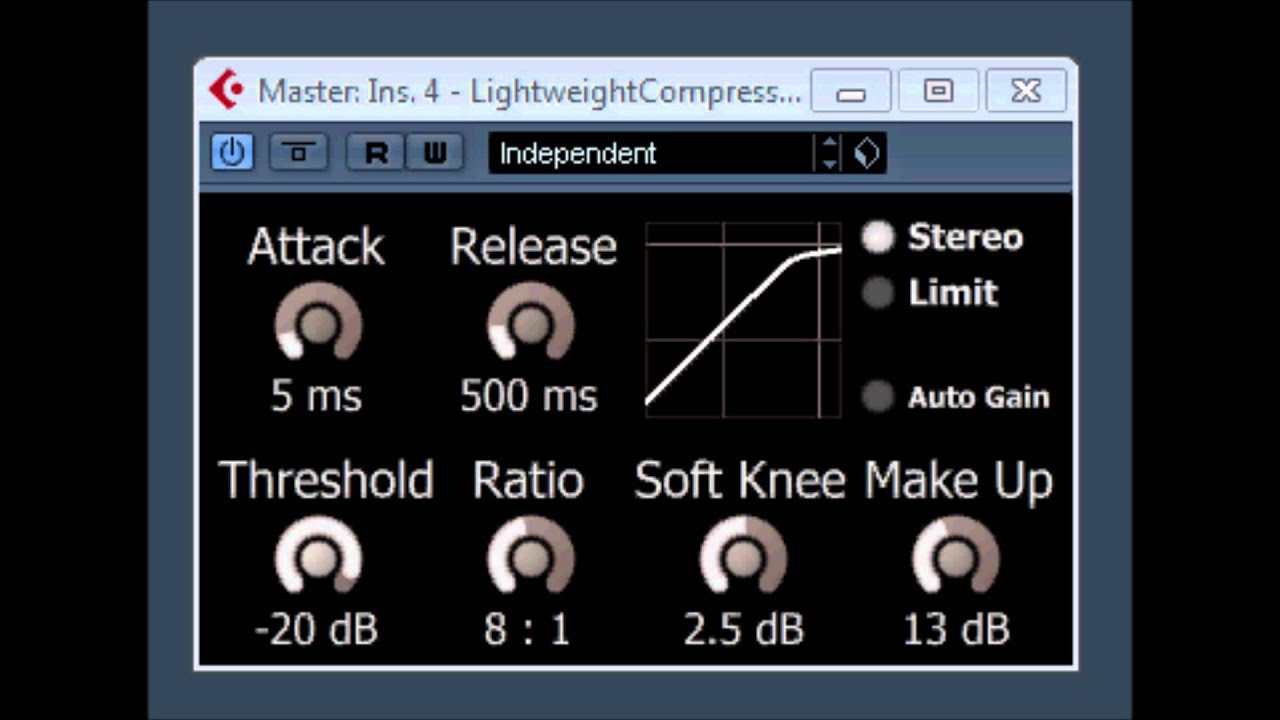Enable the Auto Gain option
This screenshot has width=1280, height=720.
point(878,396)
